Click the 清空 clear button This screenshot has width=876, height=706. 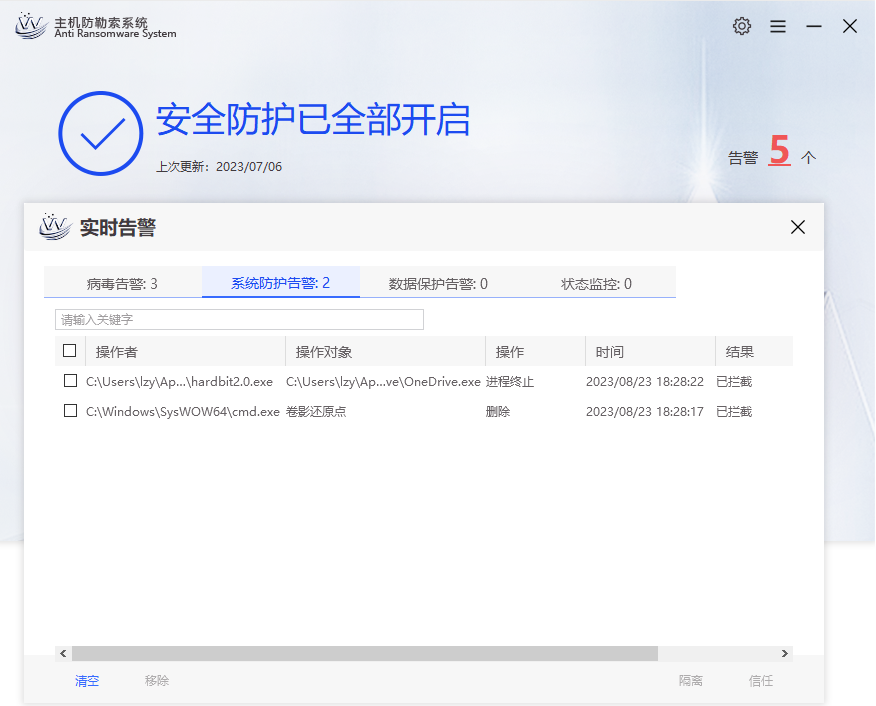[x=87, y=681]
